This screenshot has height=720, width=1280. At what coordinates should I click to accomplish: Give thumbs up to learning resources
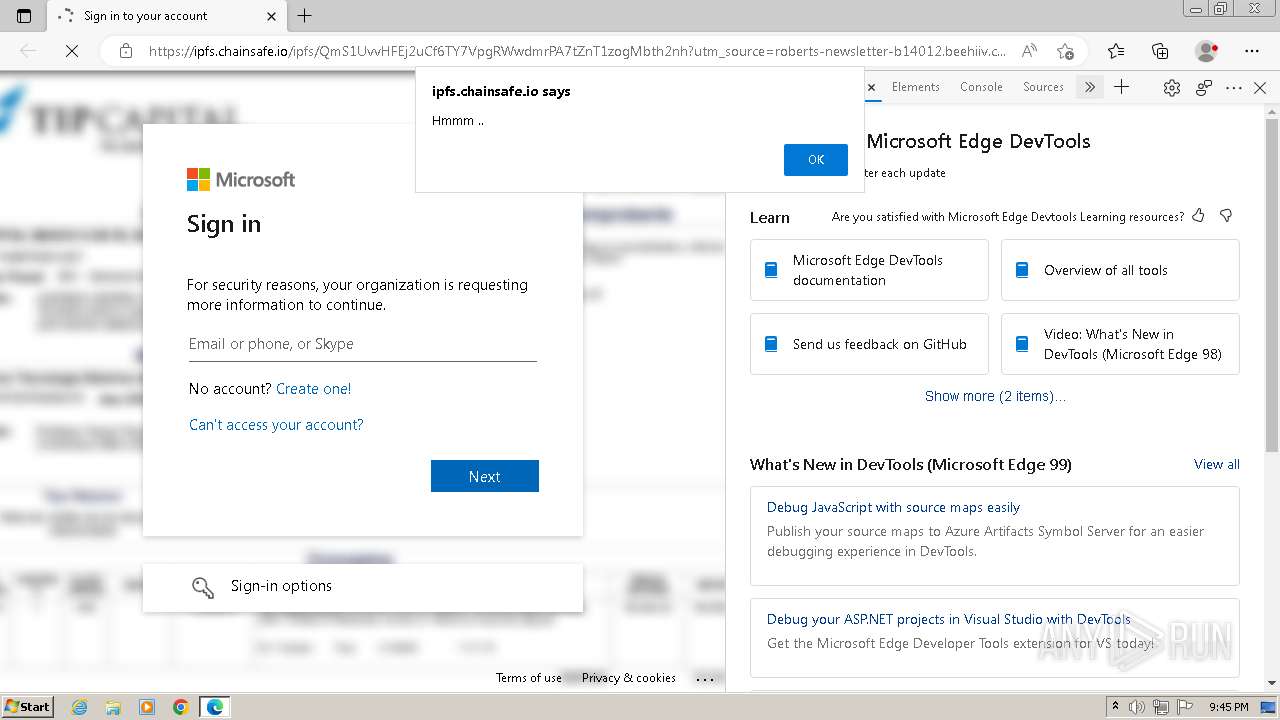tap(1199, 216)
